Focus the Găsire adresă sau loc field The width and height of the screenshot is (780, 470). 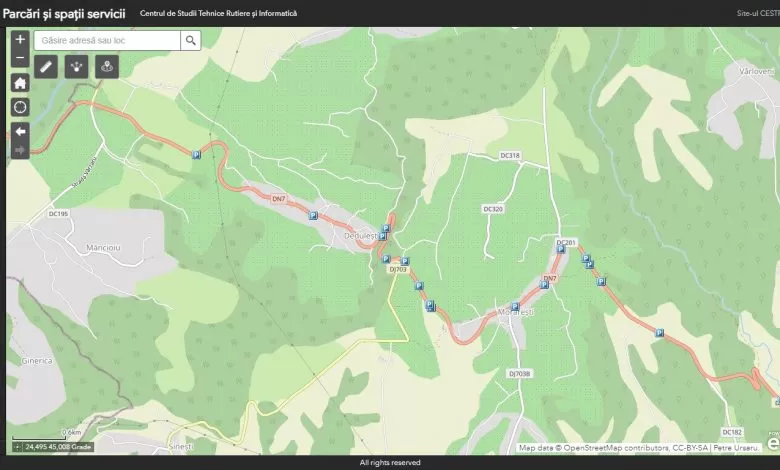107,40
